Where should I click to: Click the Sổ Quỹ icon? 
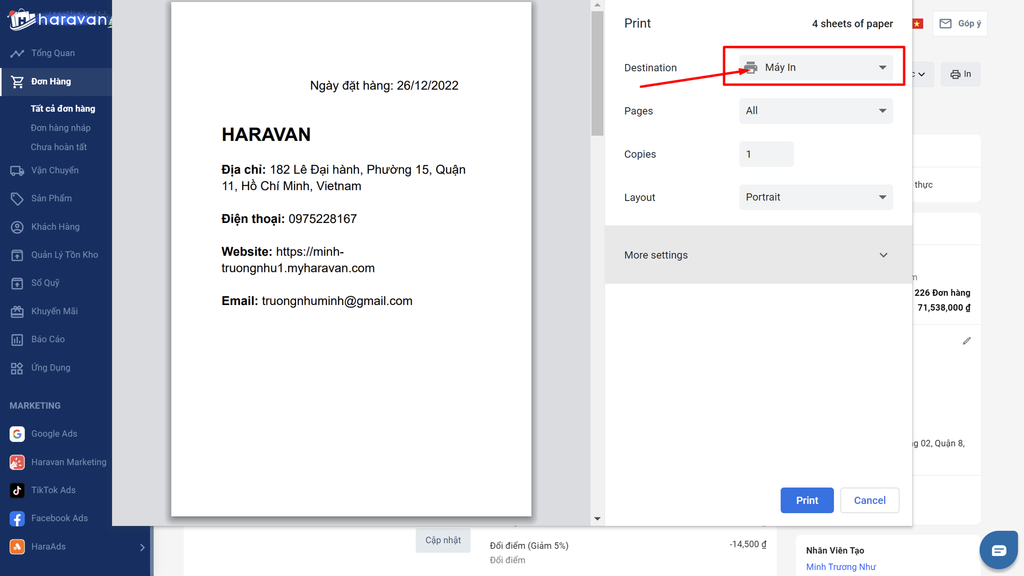17,283
